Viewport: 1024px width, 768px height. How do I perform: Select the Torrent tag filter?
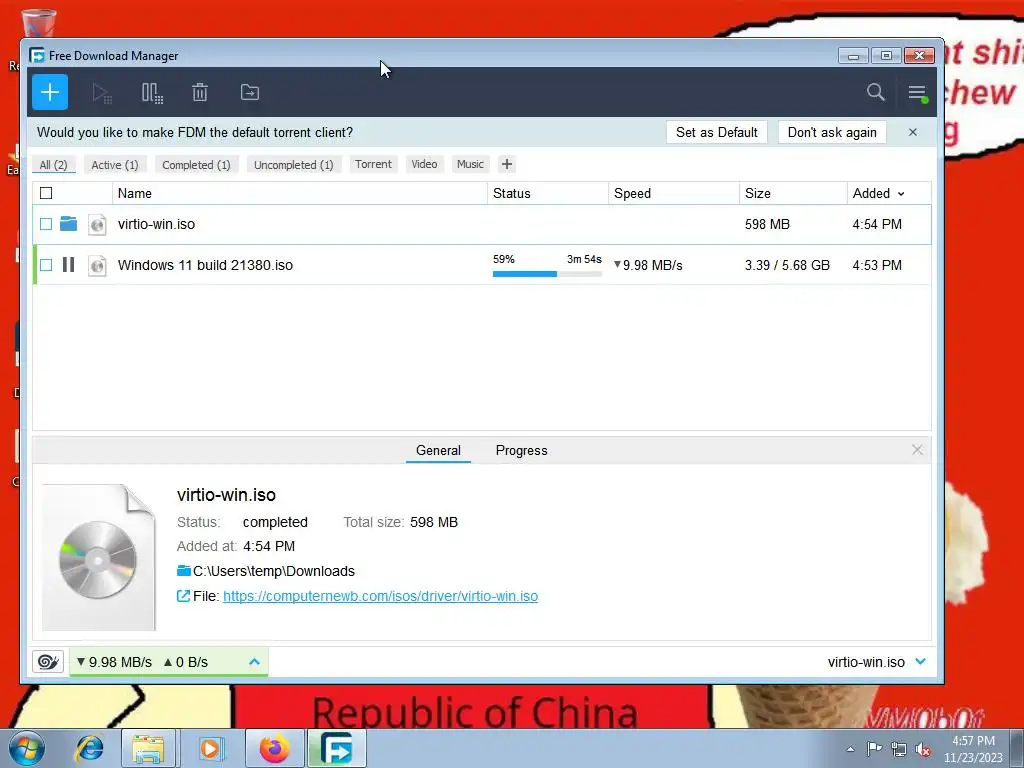(x=374, y=165)
